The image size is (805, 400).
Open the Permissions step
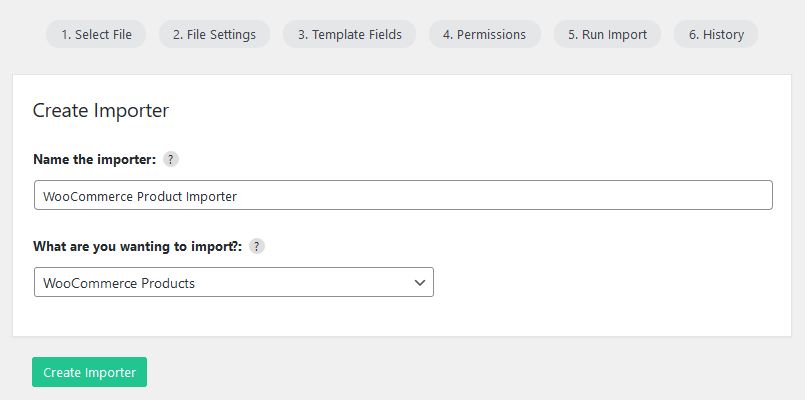485,34
